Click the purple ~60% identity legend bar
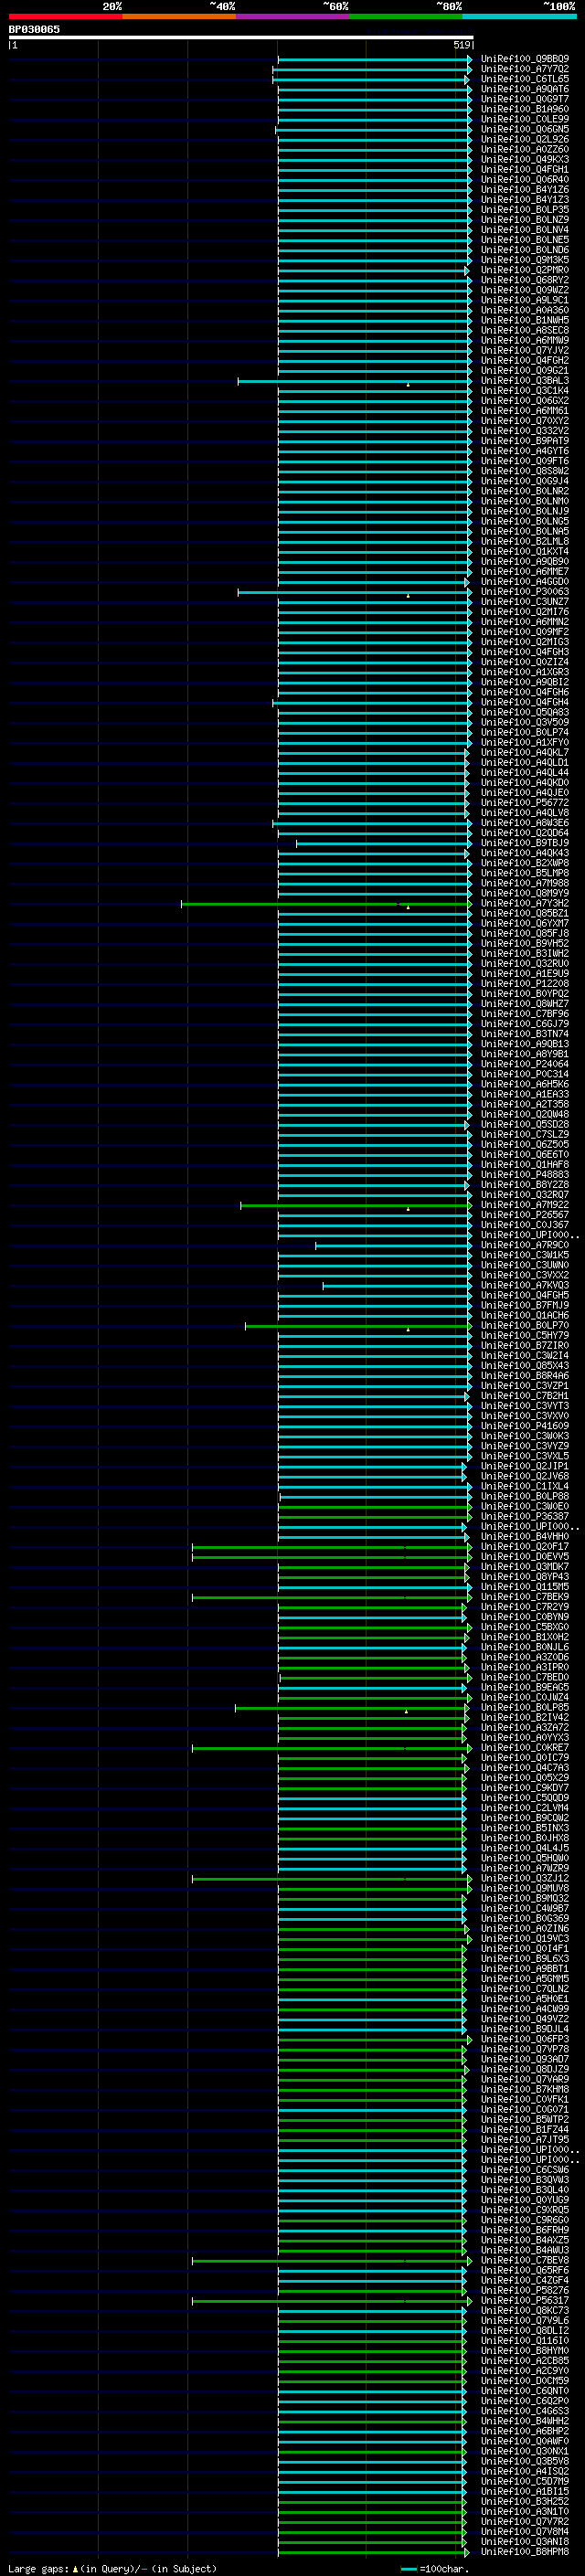The image size is (585, 2576). 293,16
